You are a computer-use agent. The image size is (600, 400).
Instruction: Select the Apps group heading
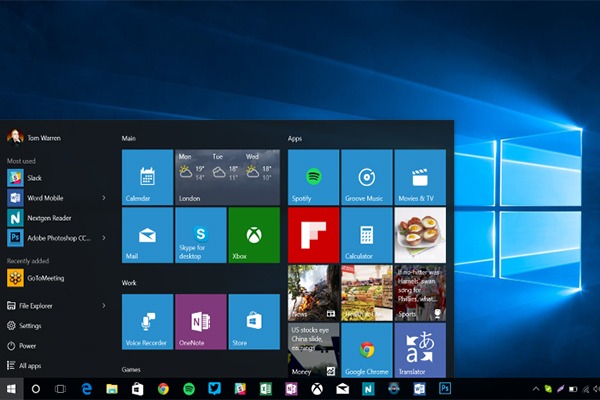coord(295,138)
